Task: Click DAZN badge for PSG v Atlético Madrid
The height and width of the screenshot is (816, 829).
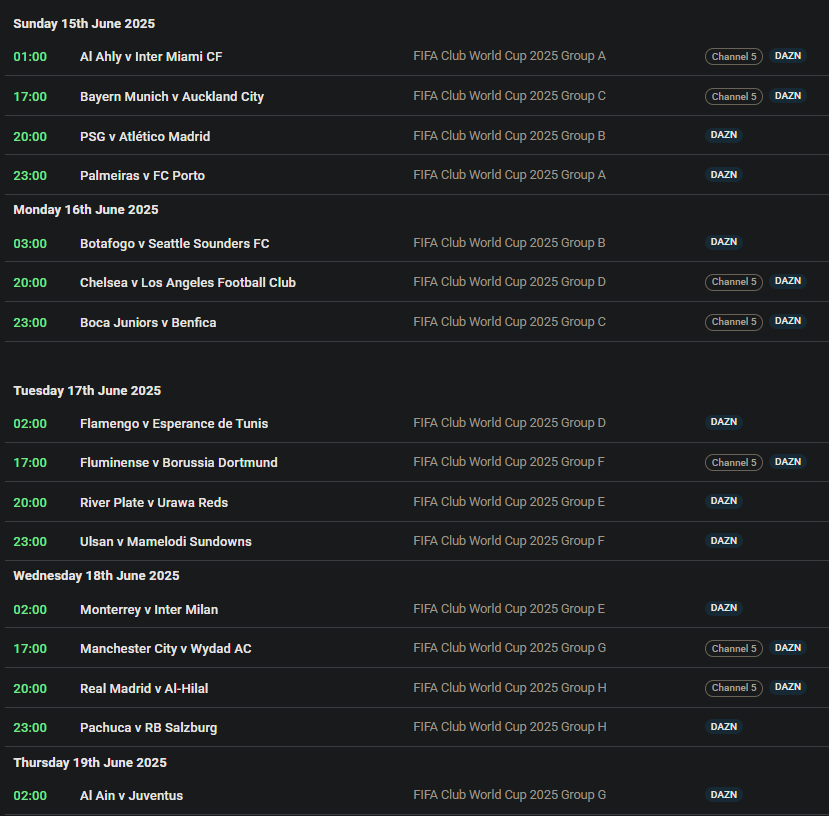Action: click(x=723, y=135)
